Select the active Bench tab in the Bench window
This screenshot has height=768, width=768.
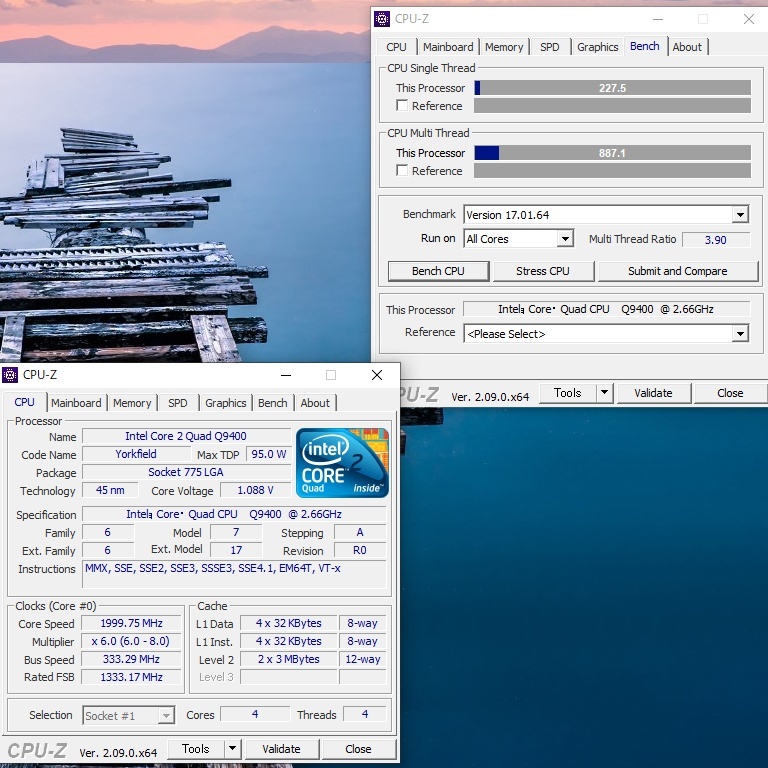[x=645, y=46]
